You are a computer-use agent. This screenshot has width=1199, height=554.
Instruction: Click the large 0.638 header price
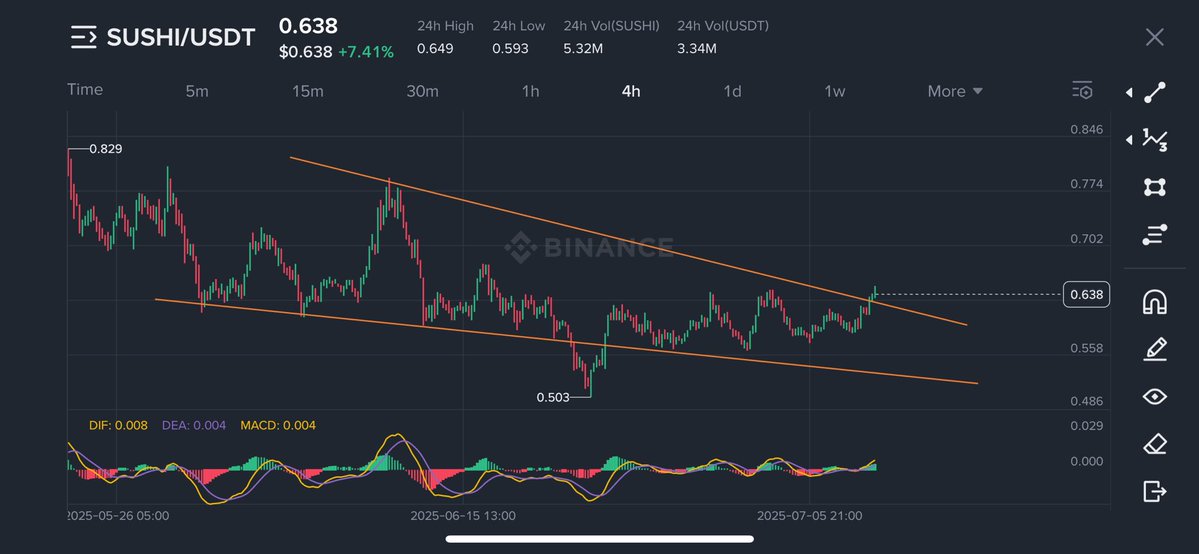click(308, 26)
